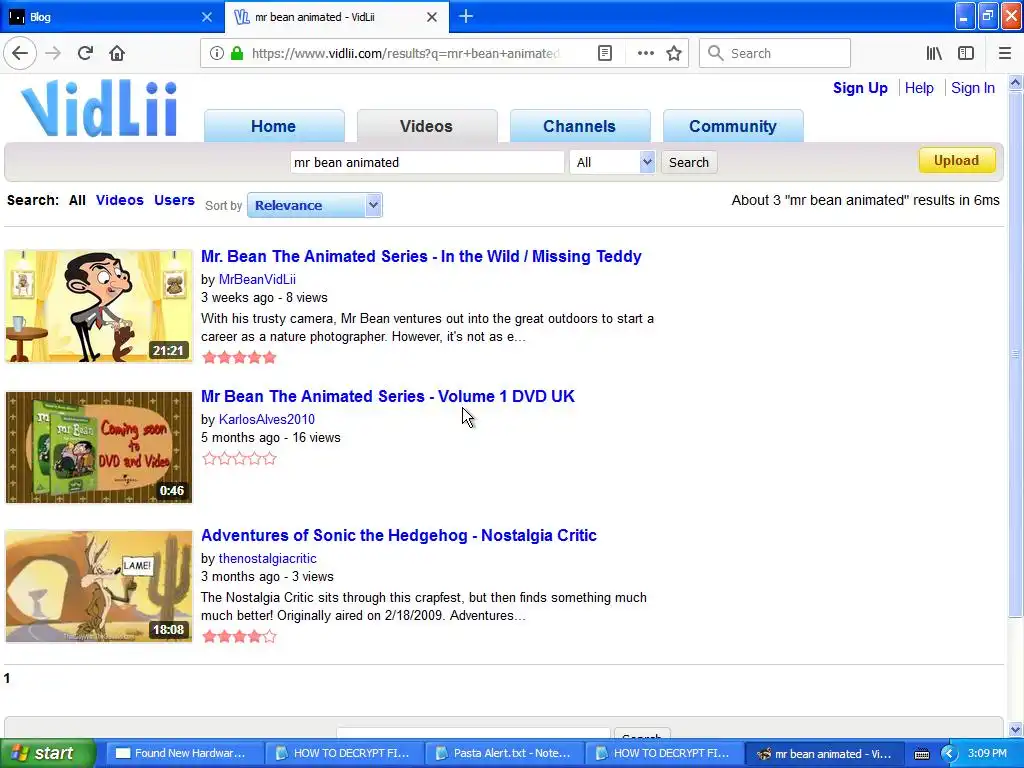Click the browser address bar URL
The width and height of the screenshot is (1024, 768).
(406, 54)
